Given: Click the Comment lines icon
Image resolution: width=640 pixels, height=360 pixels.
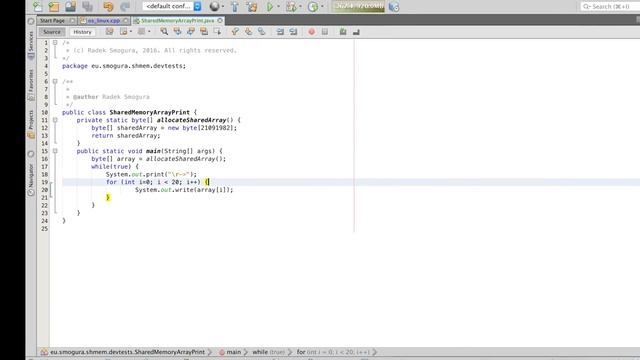Looking at the screenshot, I should 343,31.
